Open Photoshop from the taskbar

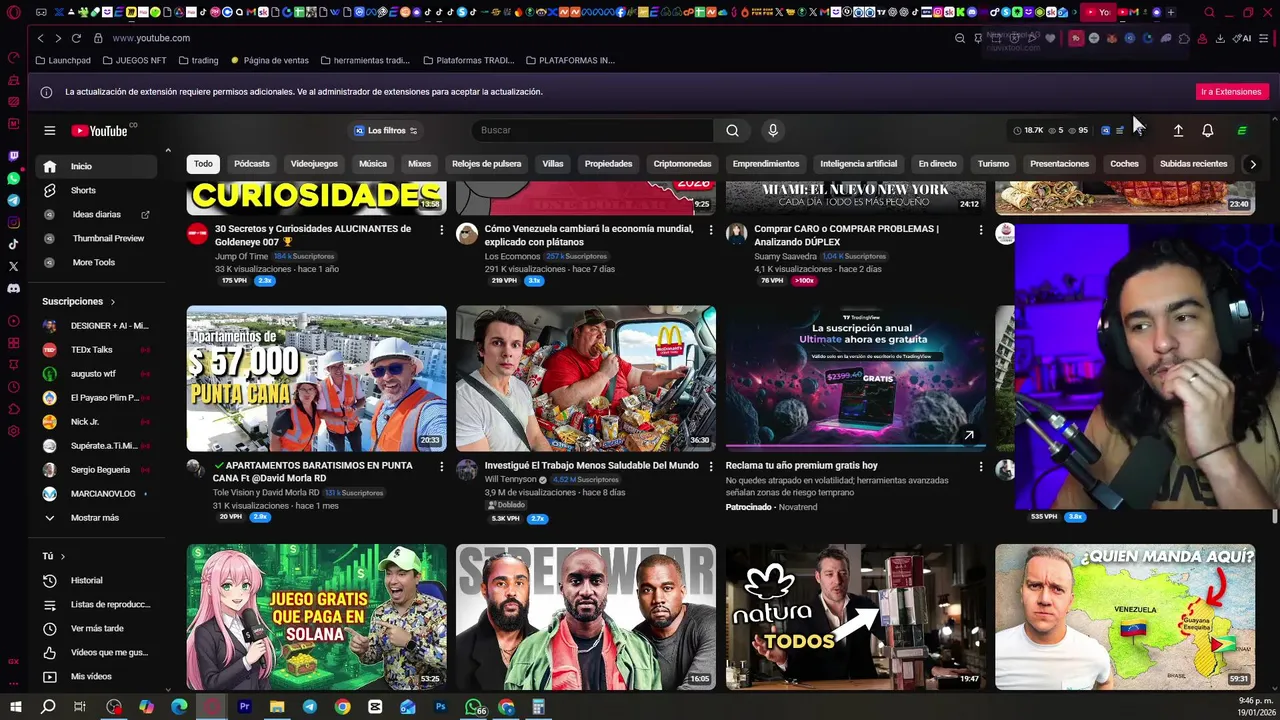[x=440, y=707]
